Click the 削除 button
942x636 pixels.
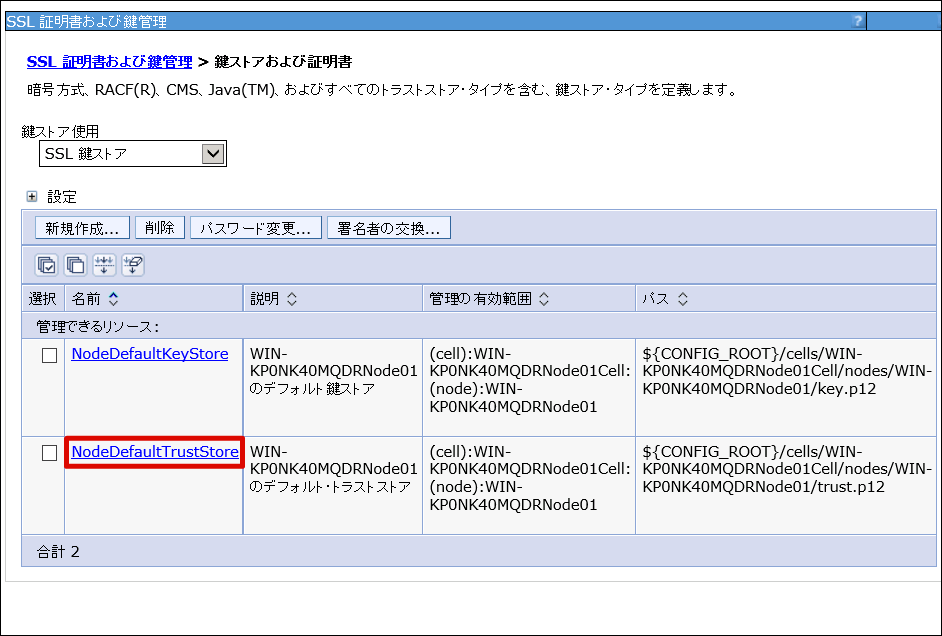coord(159,228)
